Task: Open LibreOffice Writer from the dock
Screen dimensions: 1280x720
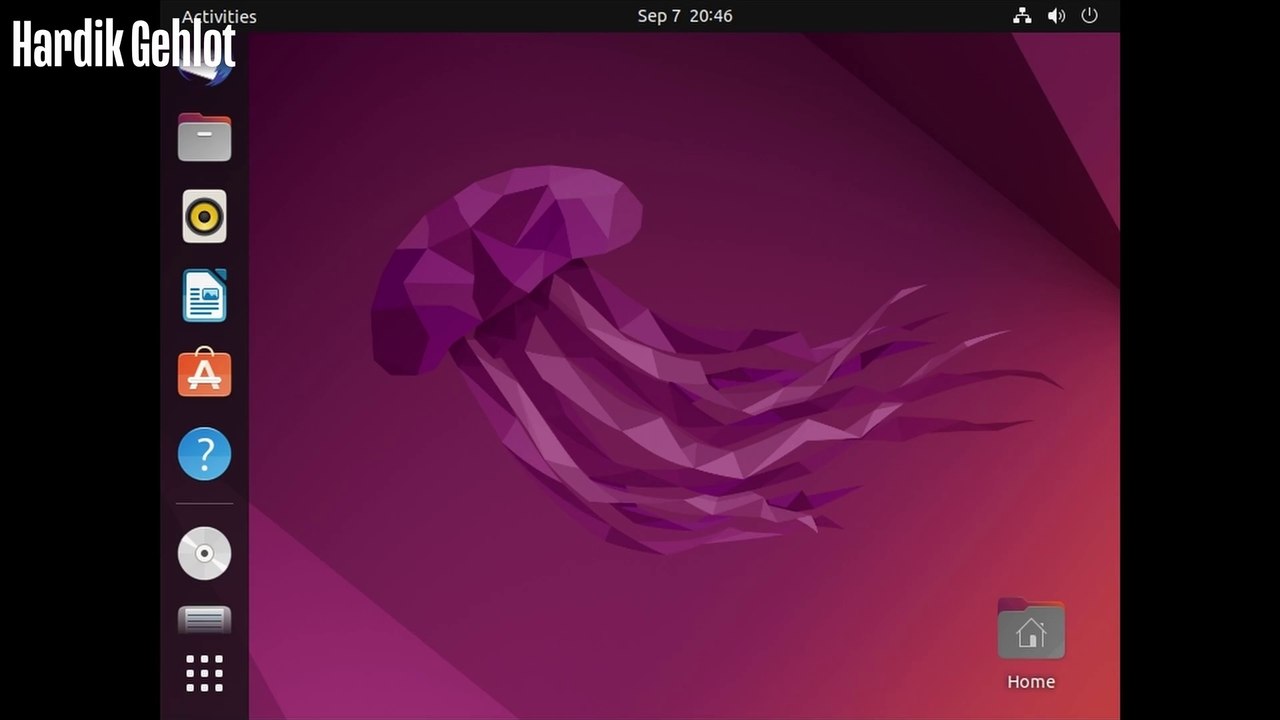Action: coord(204,295)
